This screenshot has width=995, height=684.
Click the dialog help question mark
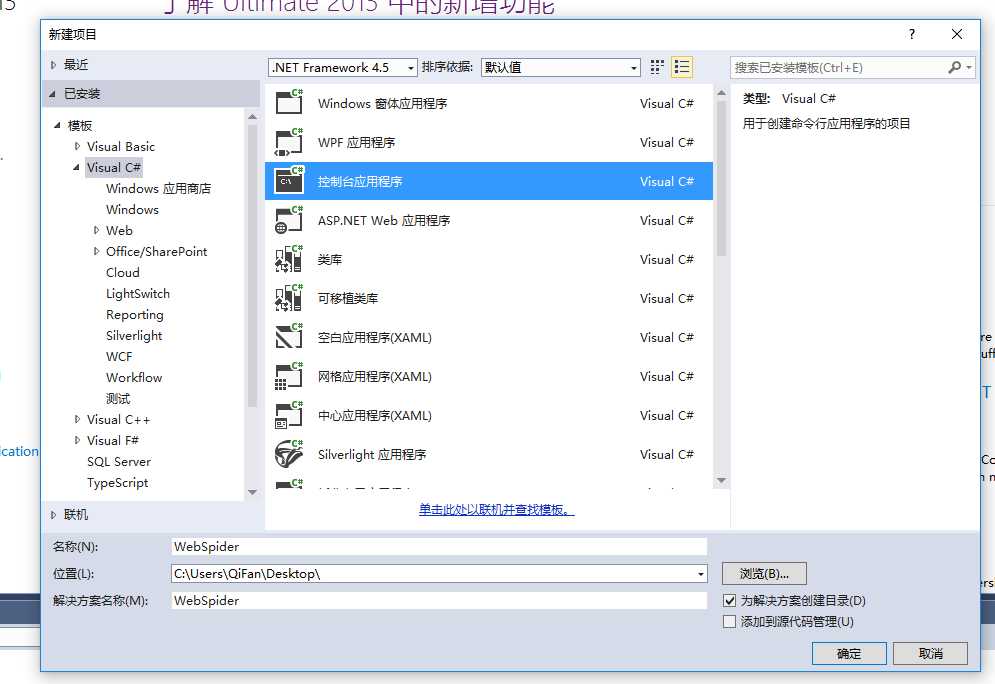(x=912, y=34)
